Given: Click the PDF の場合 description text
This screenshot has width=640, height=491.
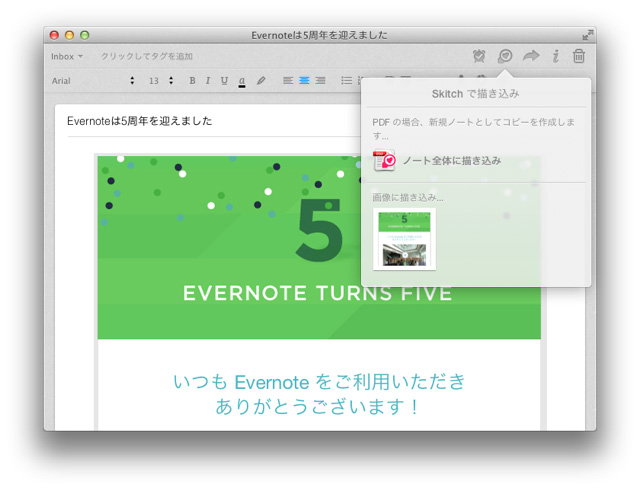Looking at the screenshot, I should (x=473, y=129).
